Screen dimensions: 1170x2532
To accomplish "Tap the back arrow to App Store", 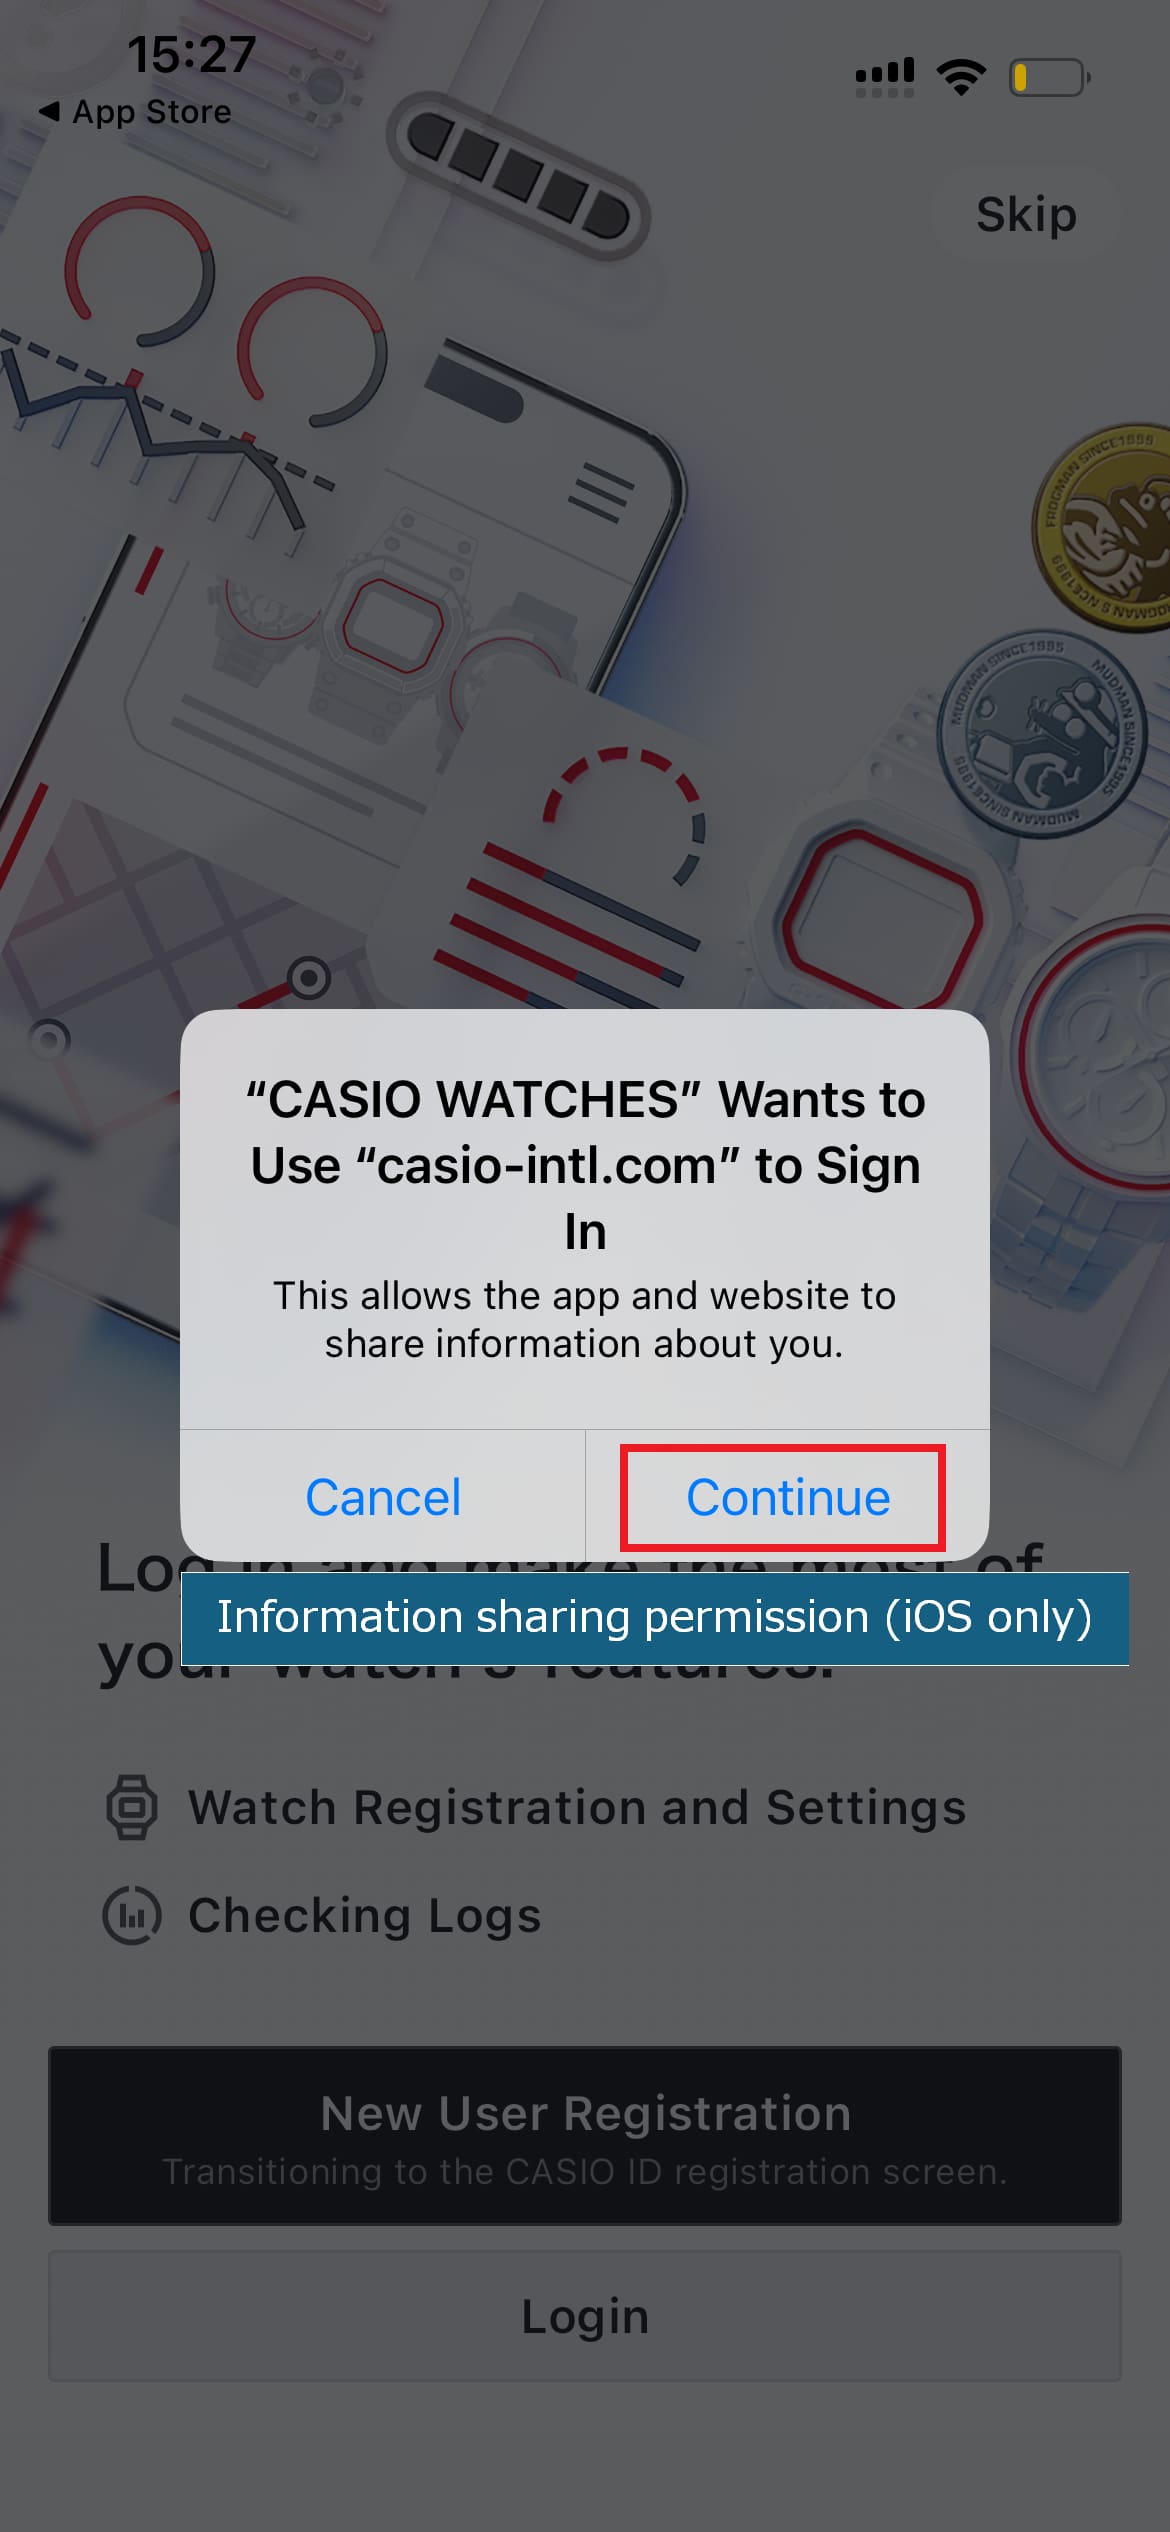I will pos(48,111).
